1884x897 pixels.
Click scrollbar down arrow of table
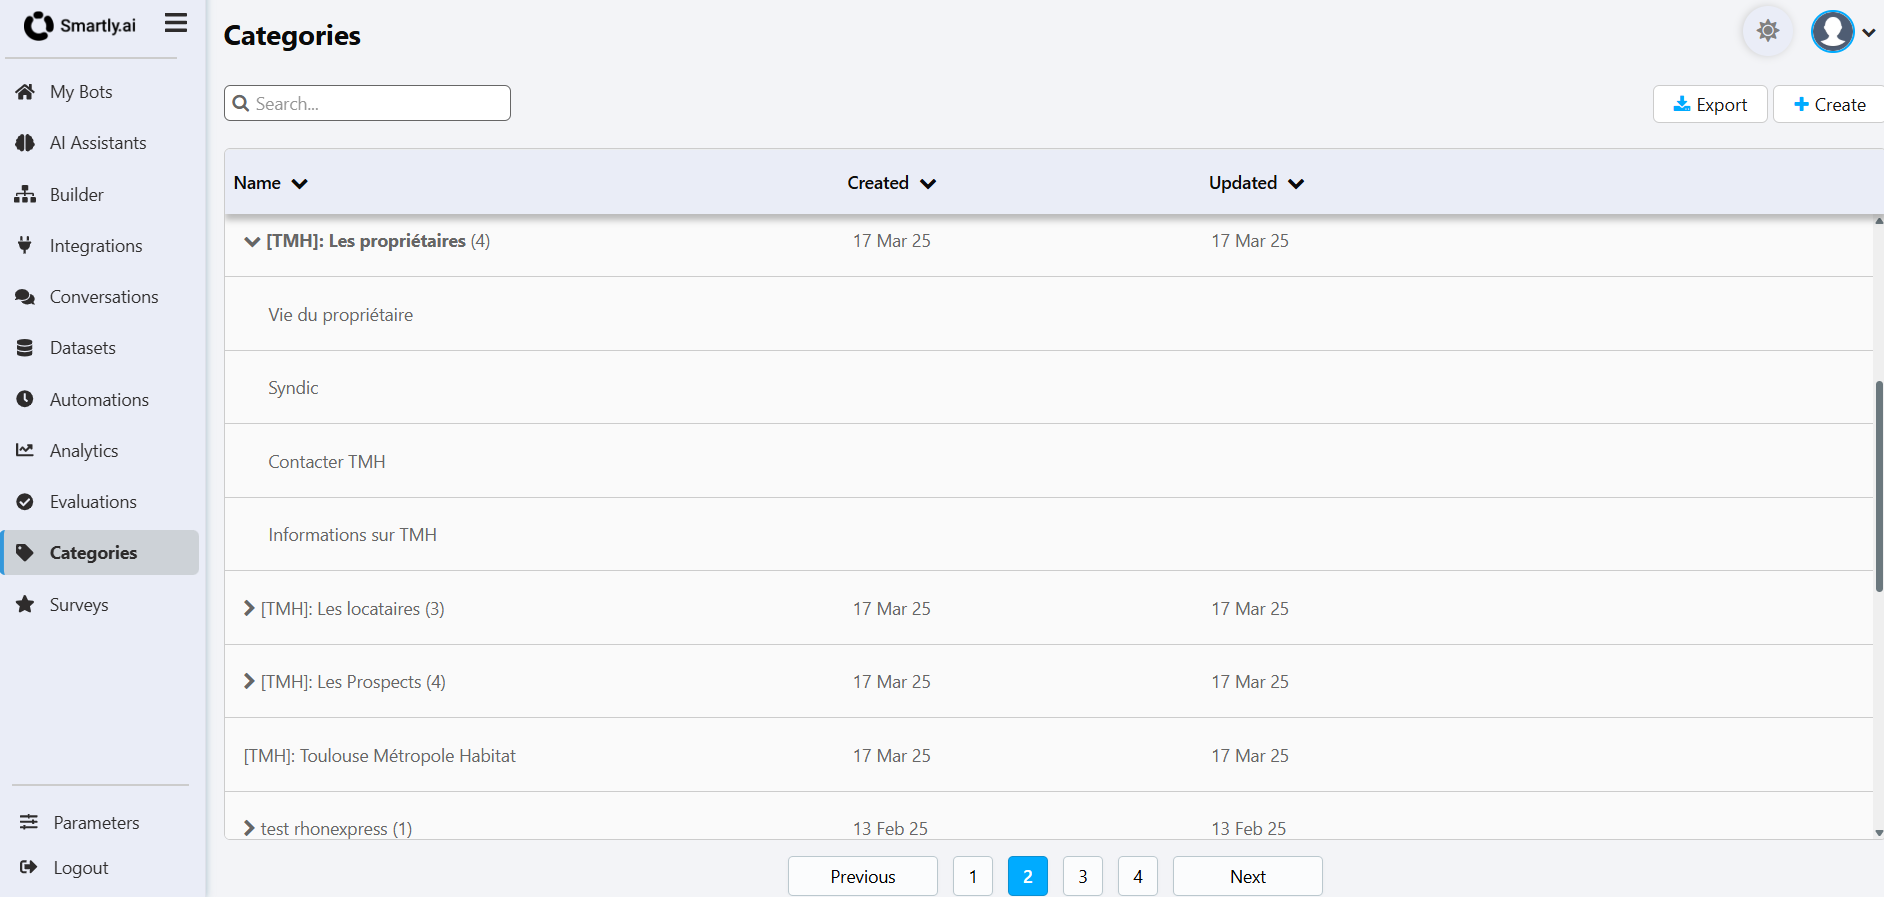click(x=1879, y=832)
